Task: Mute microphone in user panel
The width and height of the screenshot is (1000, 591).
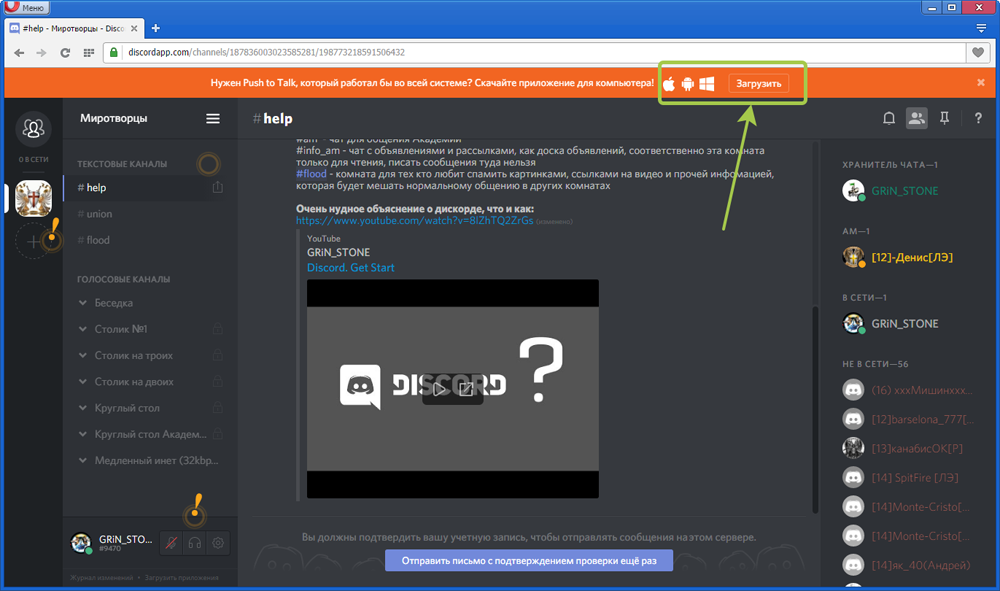Action: tap(172, 543)
